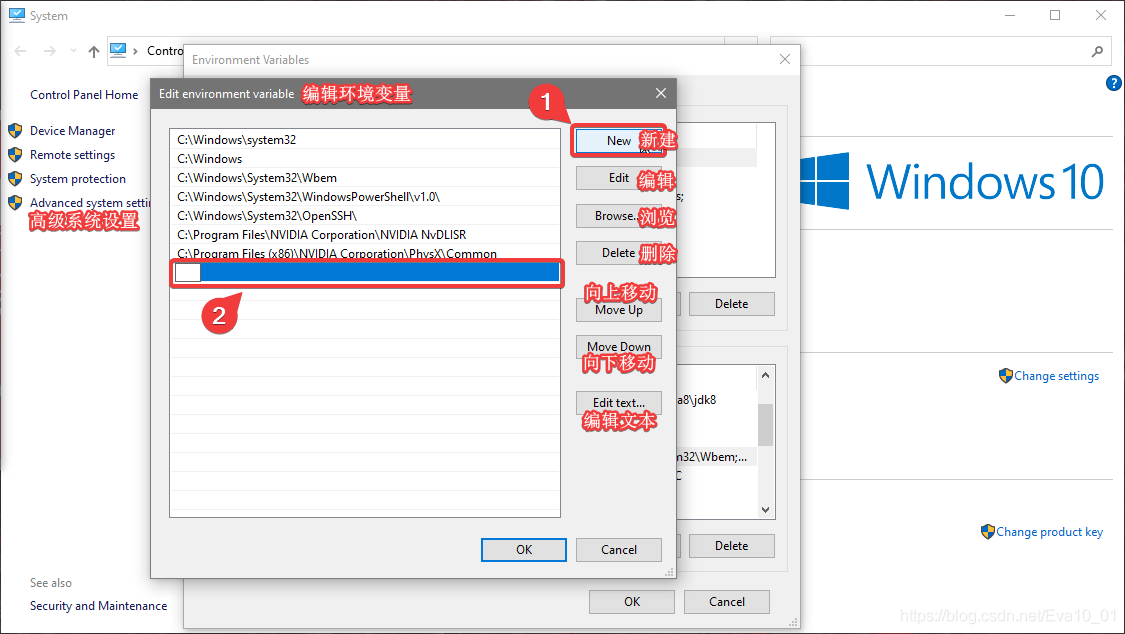Click the scrollbar down arrow in system variables
Screen dimensions: 1125x634
pyautogui.click(x=766, y=510)
